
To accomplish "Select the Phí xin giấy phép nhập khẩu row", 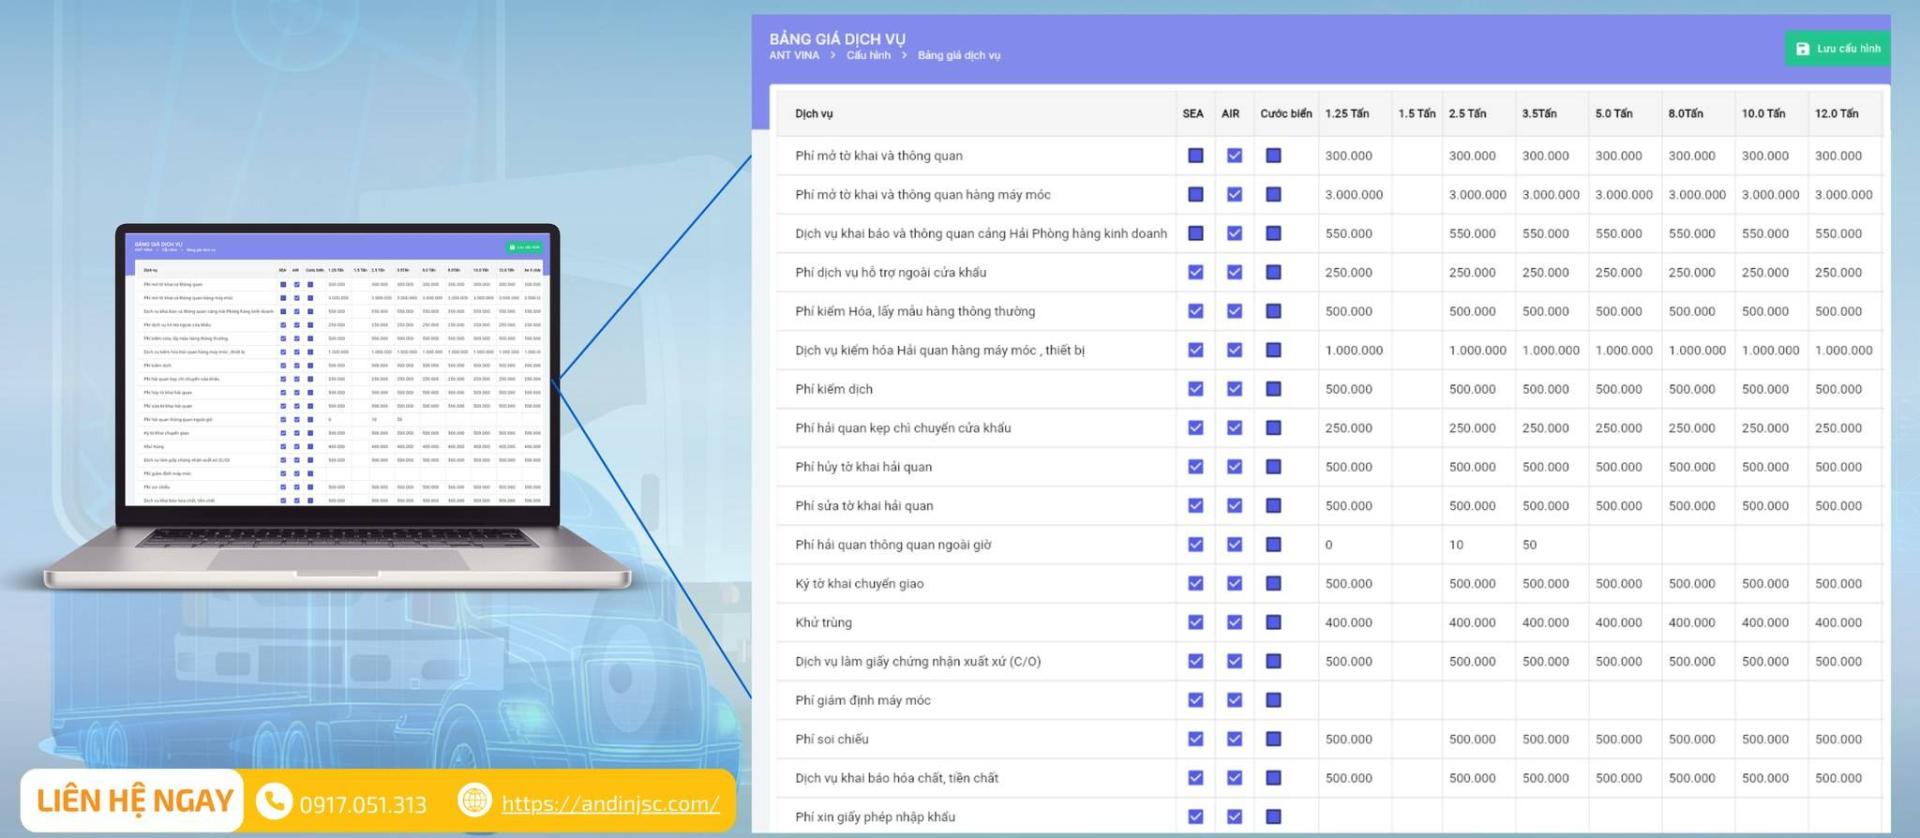I will (x=875, y=817).
